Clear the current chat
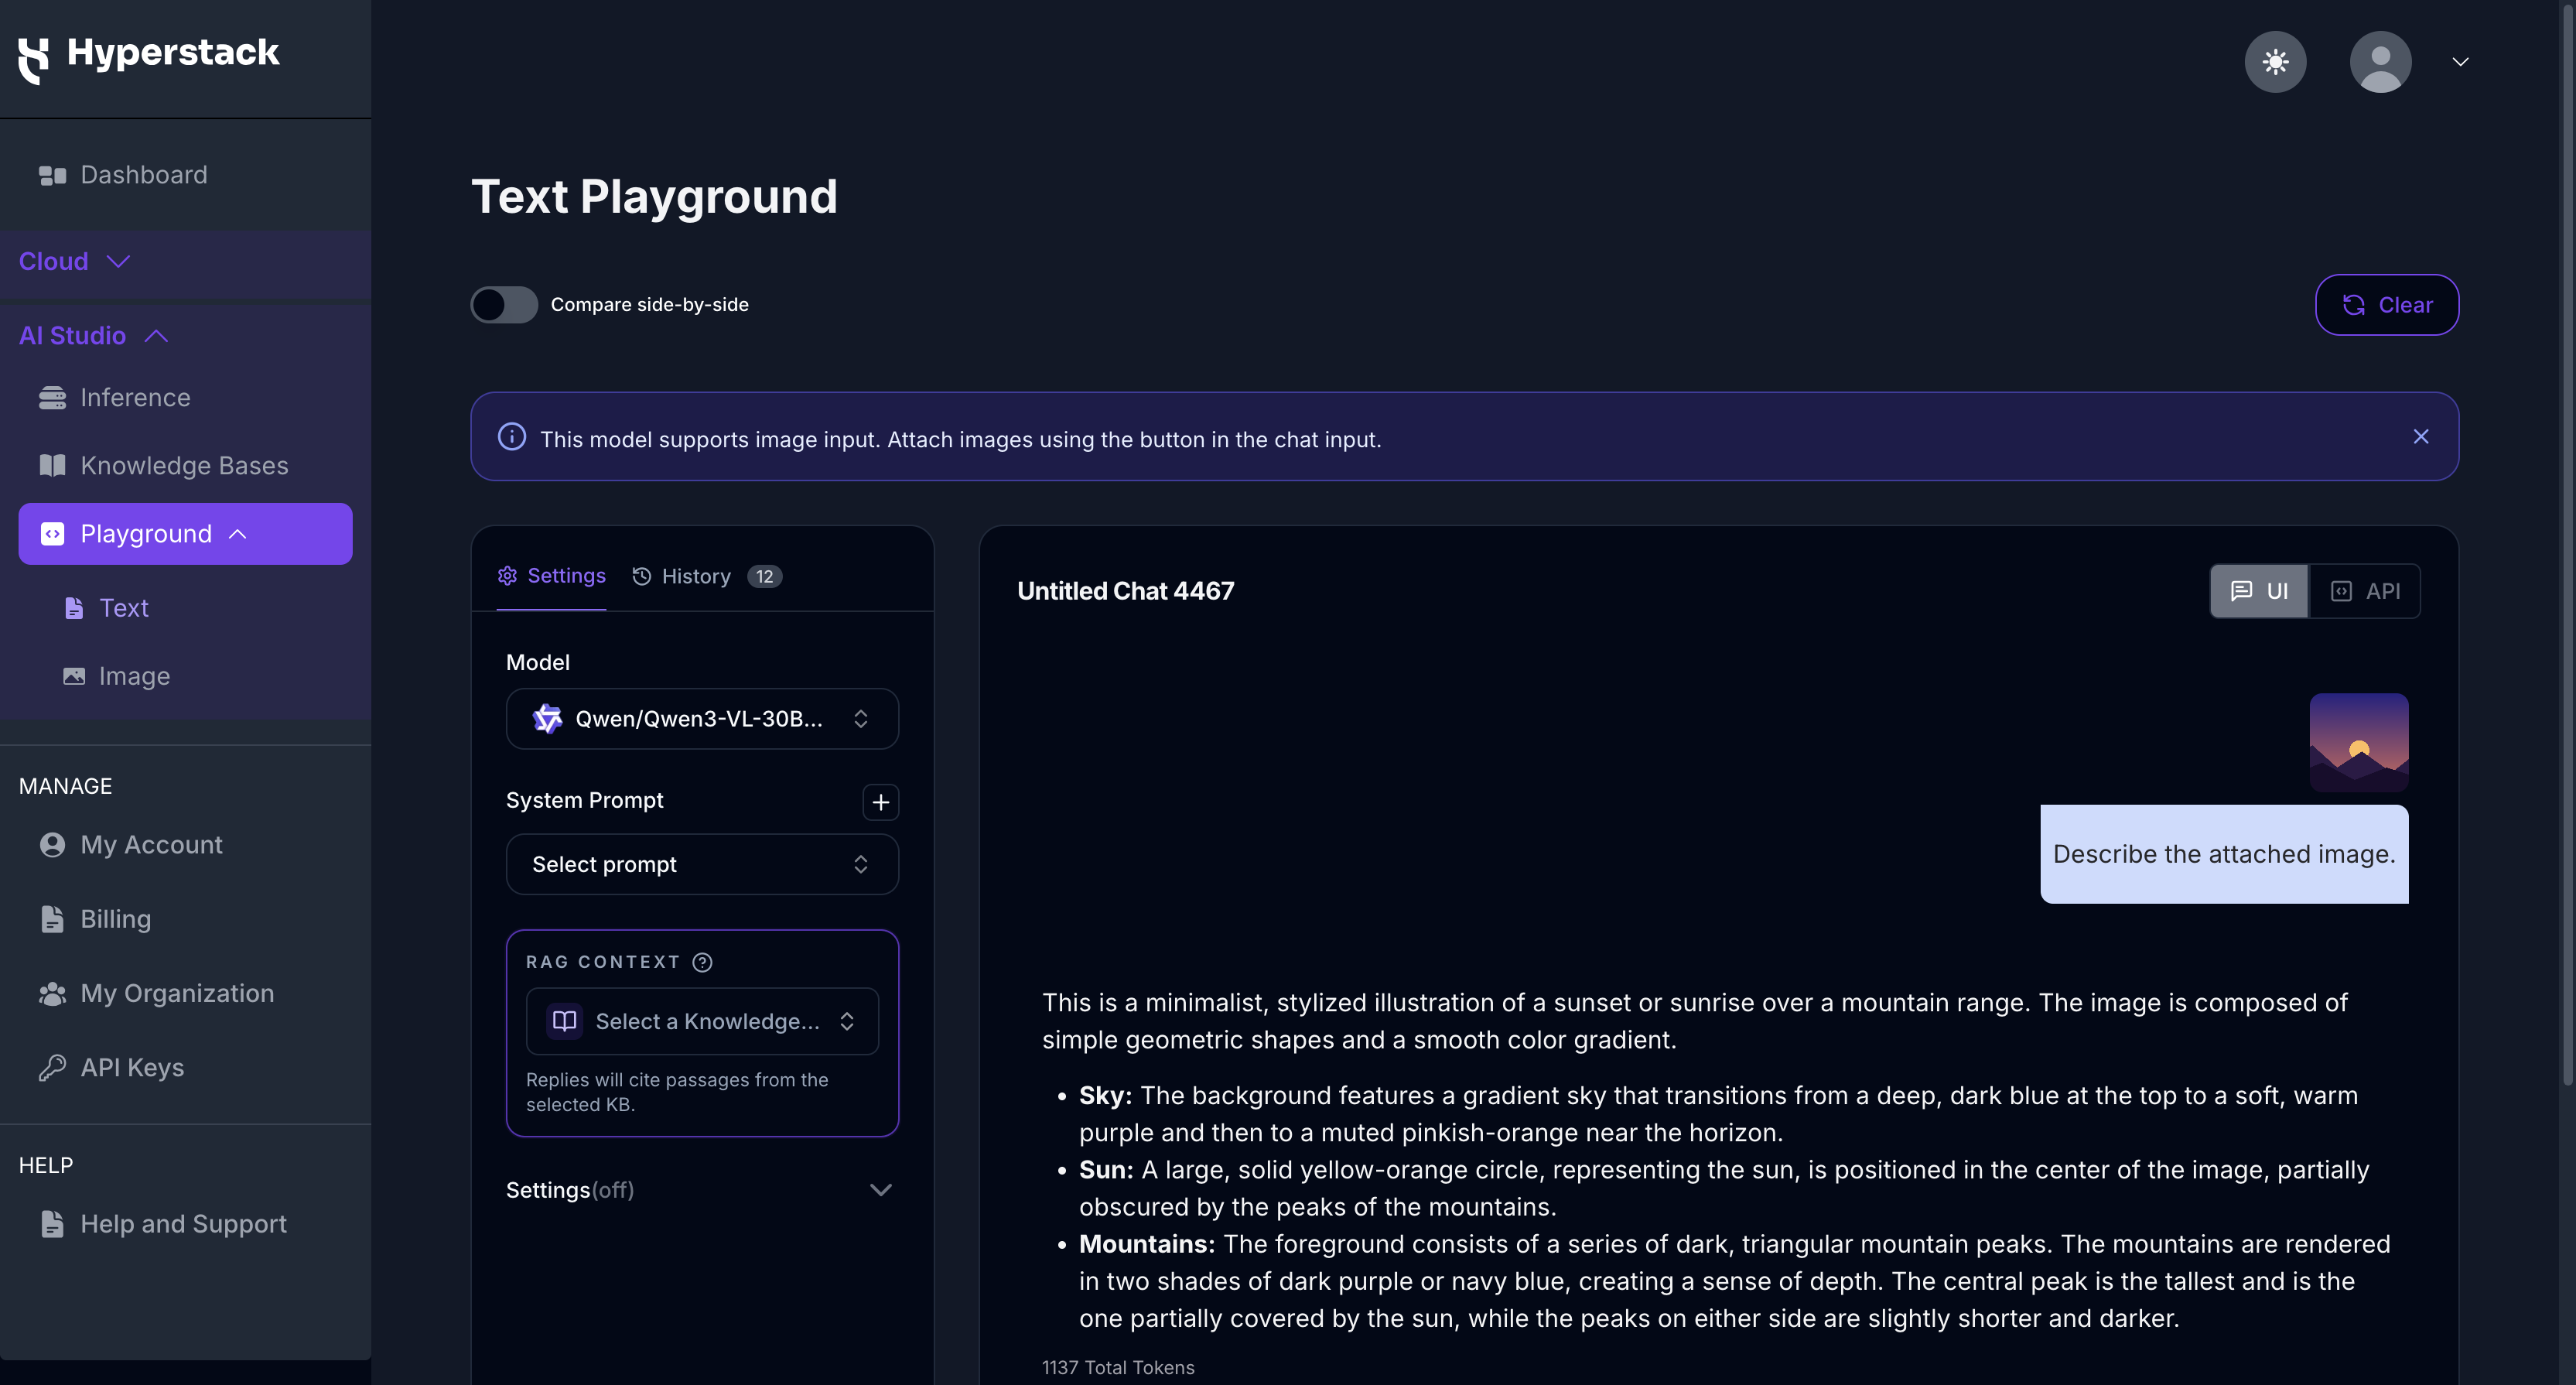Viewport: 2576px width, 1385px height. (x=2387, y=305)
